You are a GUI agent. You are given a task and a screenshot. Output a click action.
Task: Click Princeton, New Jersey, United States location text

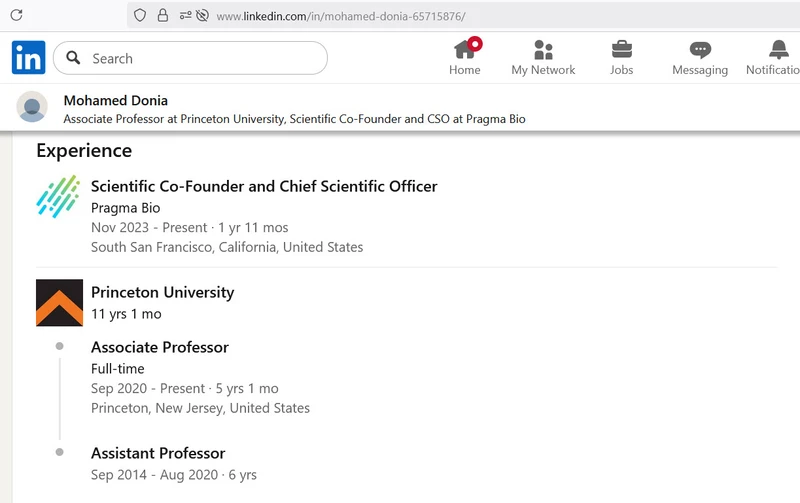[x=201, y=408]
